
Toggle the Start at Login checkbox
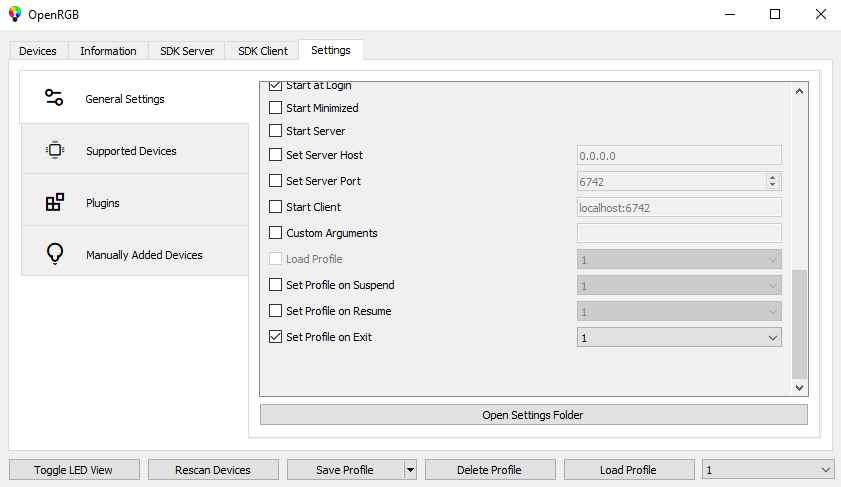click(275, 85)
